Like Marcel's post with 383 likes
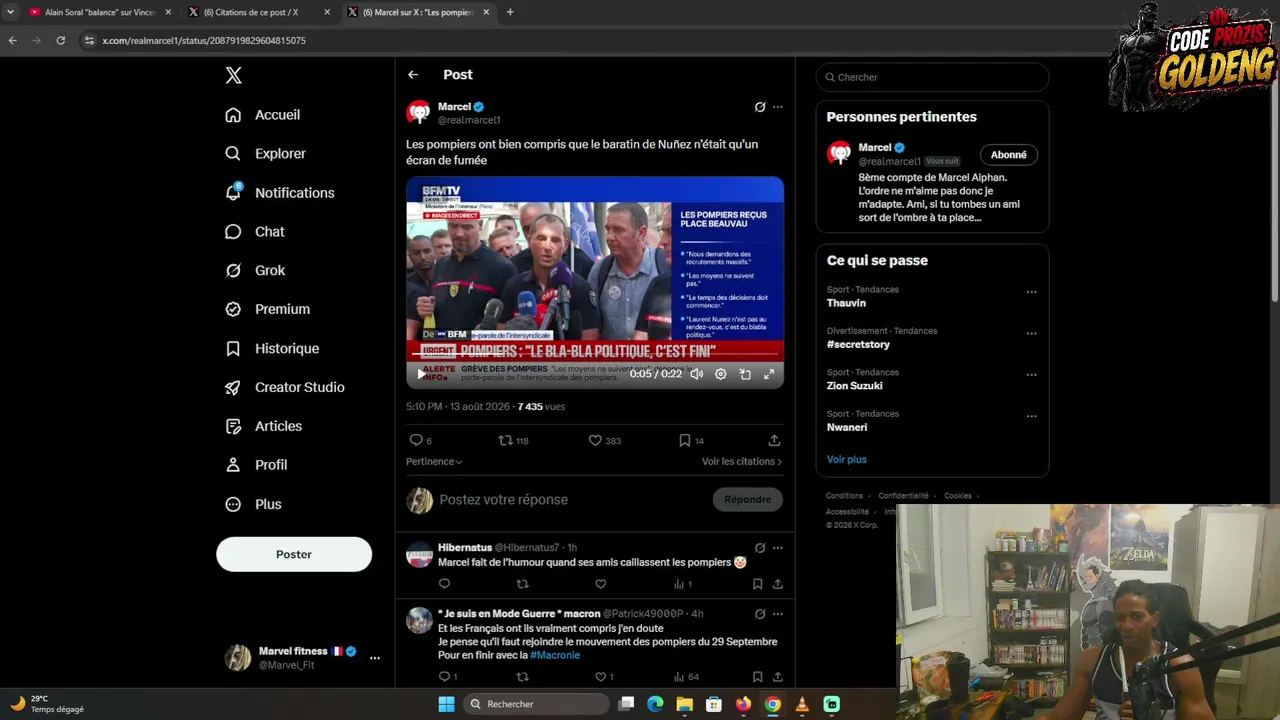1280x720 pixels. tap(595, 440)
